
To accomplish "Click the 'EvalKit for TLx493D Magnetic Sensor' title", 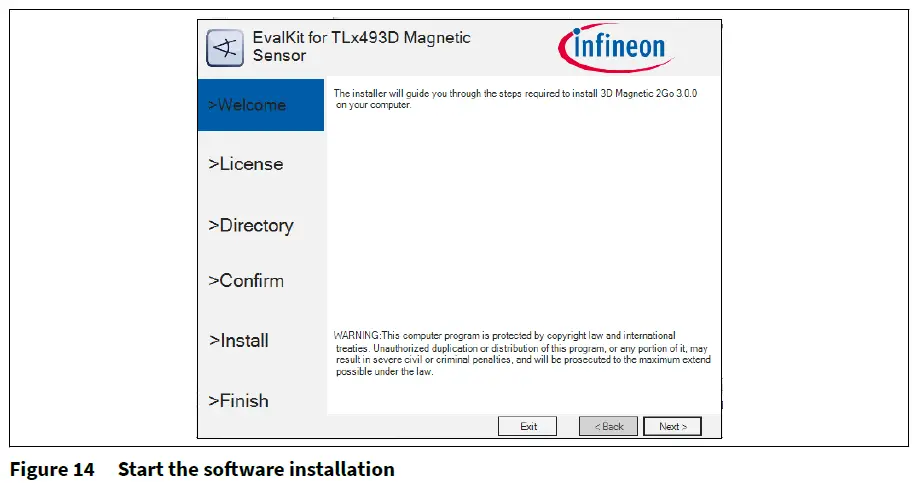I will (x=361, y=46).
